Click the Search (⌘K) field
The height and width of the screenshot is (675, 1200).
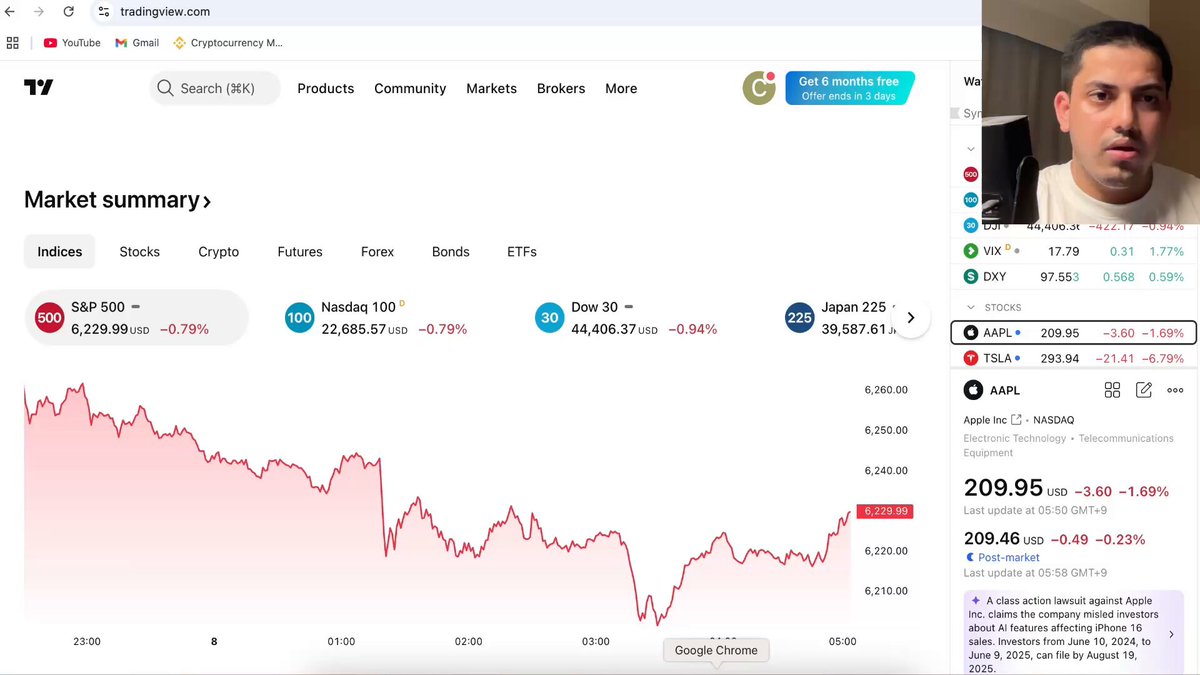tap(215, 88)
